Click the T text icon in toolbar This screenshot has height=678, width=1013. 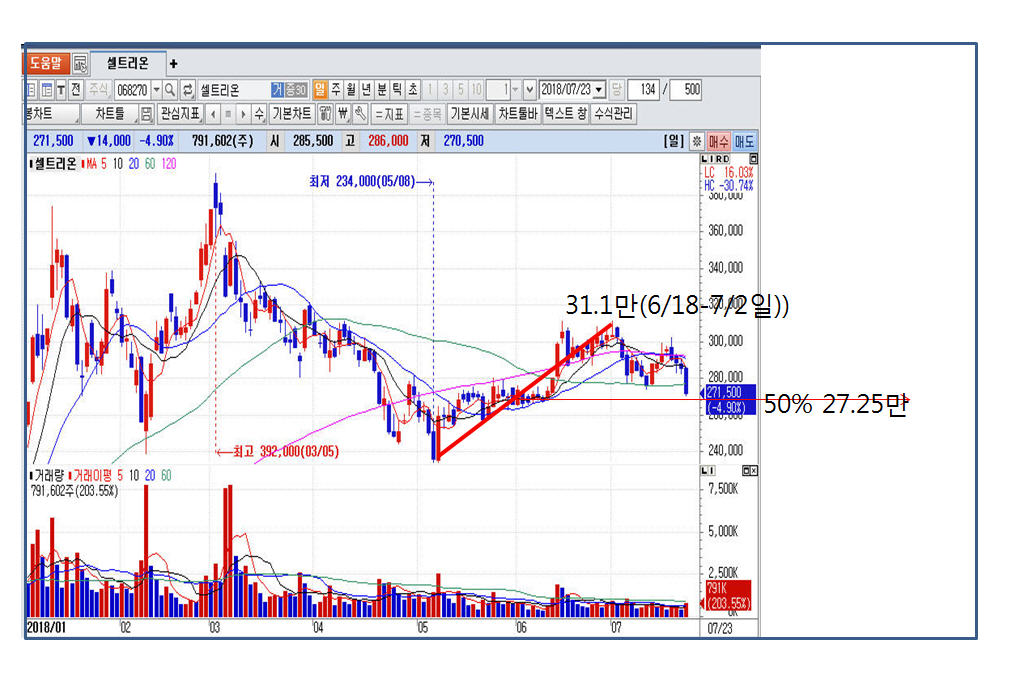click(61, 89)
